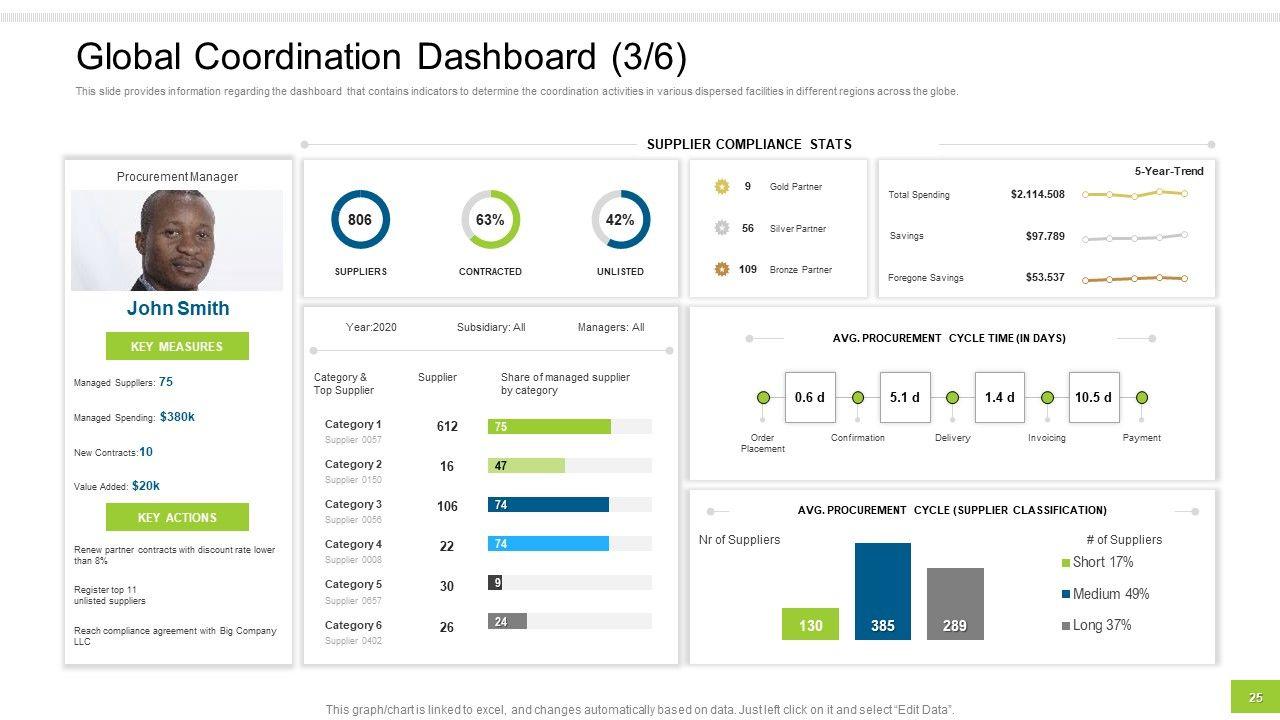This screenshot has width=1280, height=720.
Task: Select the 42% Unlisted donut chart
Action: [620, 219]
